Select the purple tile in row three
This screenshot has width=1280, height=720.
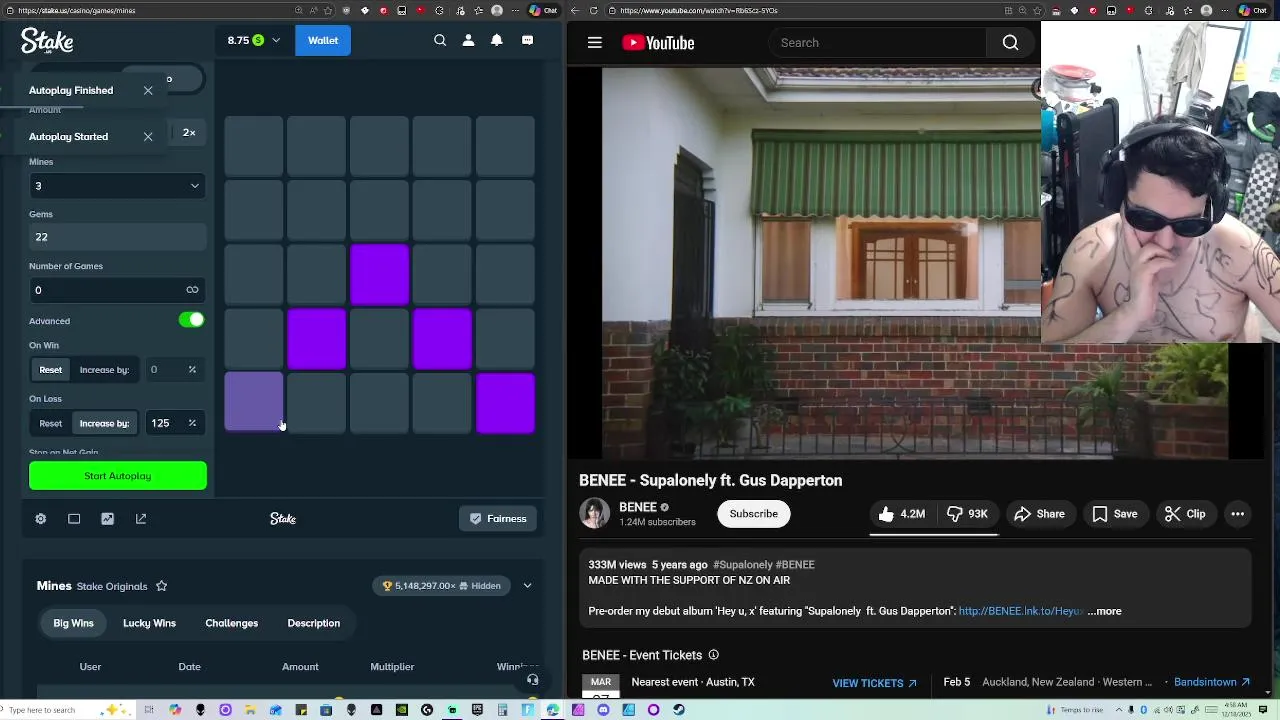tap(379, 275)
